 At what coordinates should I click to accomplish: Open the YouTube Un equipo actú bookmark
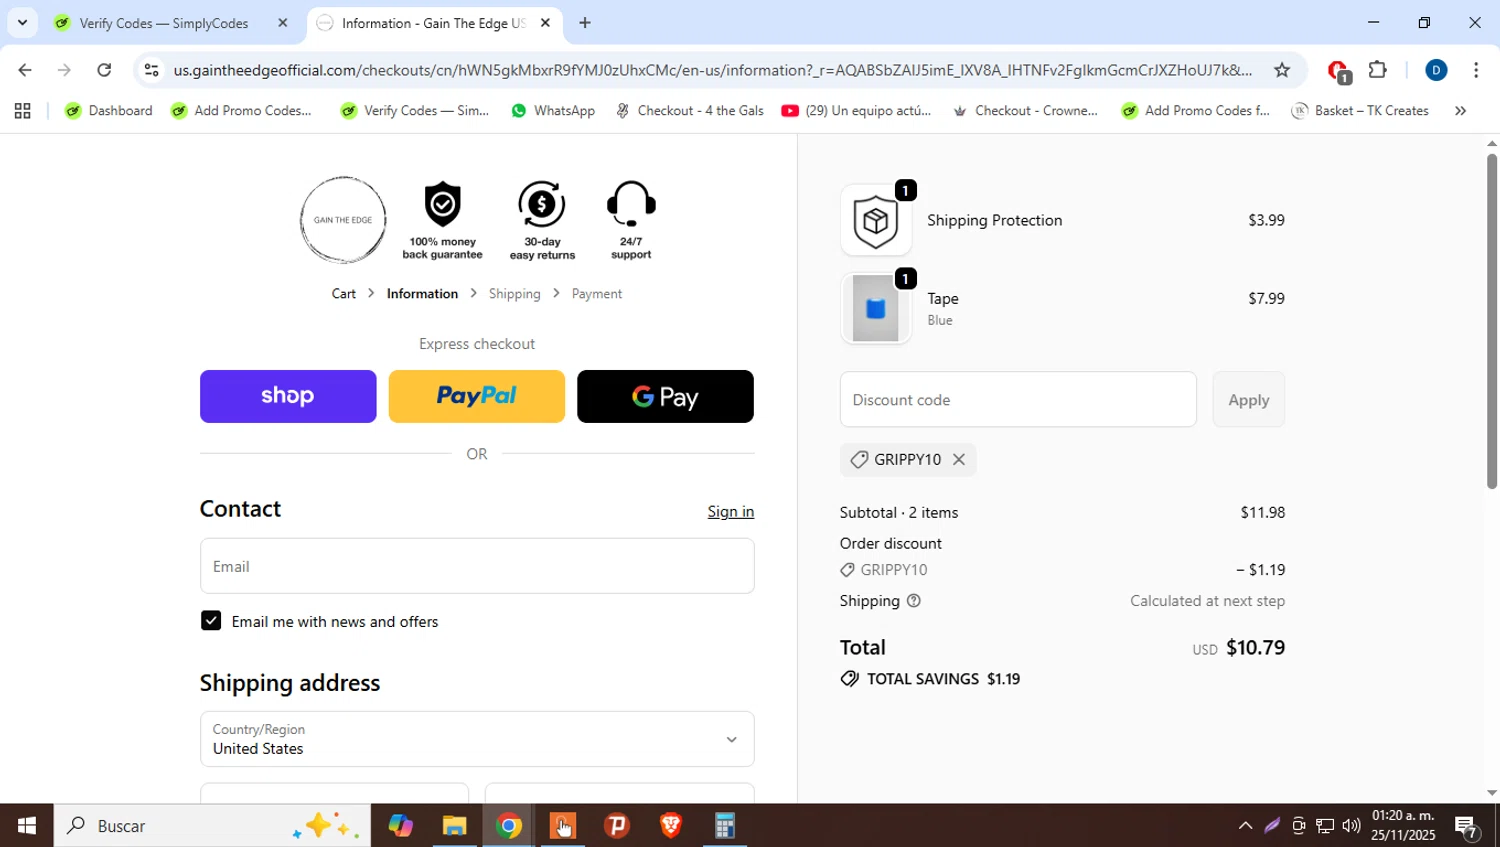click(x=857, y=111)
